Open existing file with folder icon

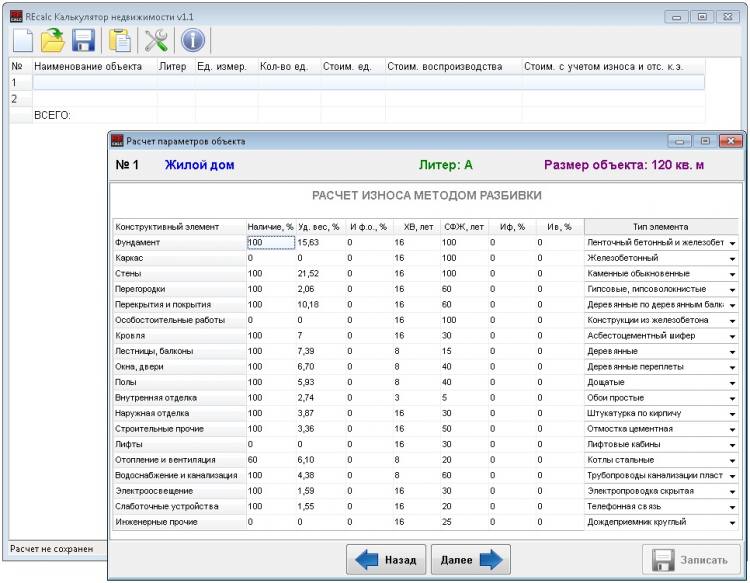(x=53, y=40)
